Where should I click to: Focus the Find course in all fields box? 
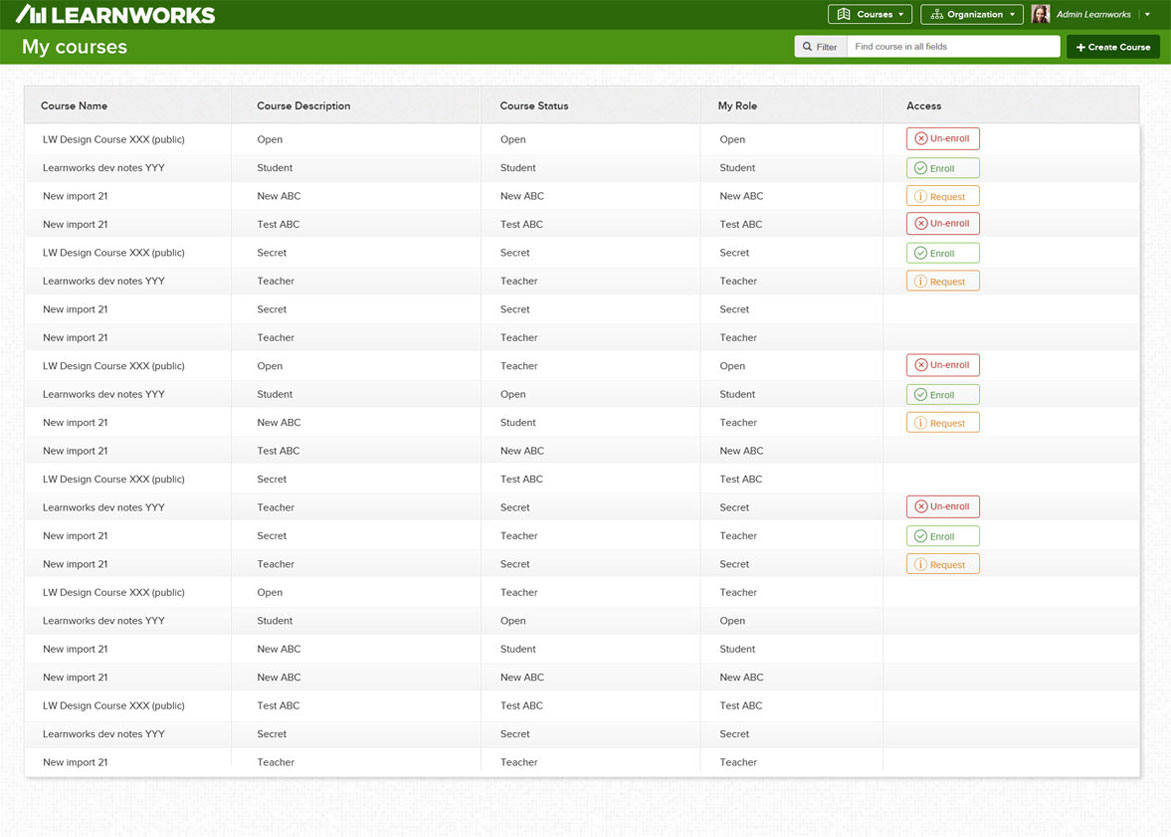click(953, 46)
